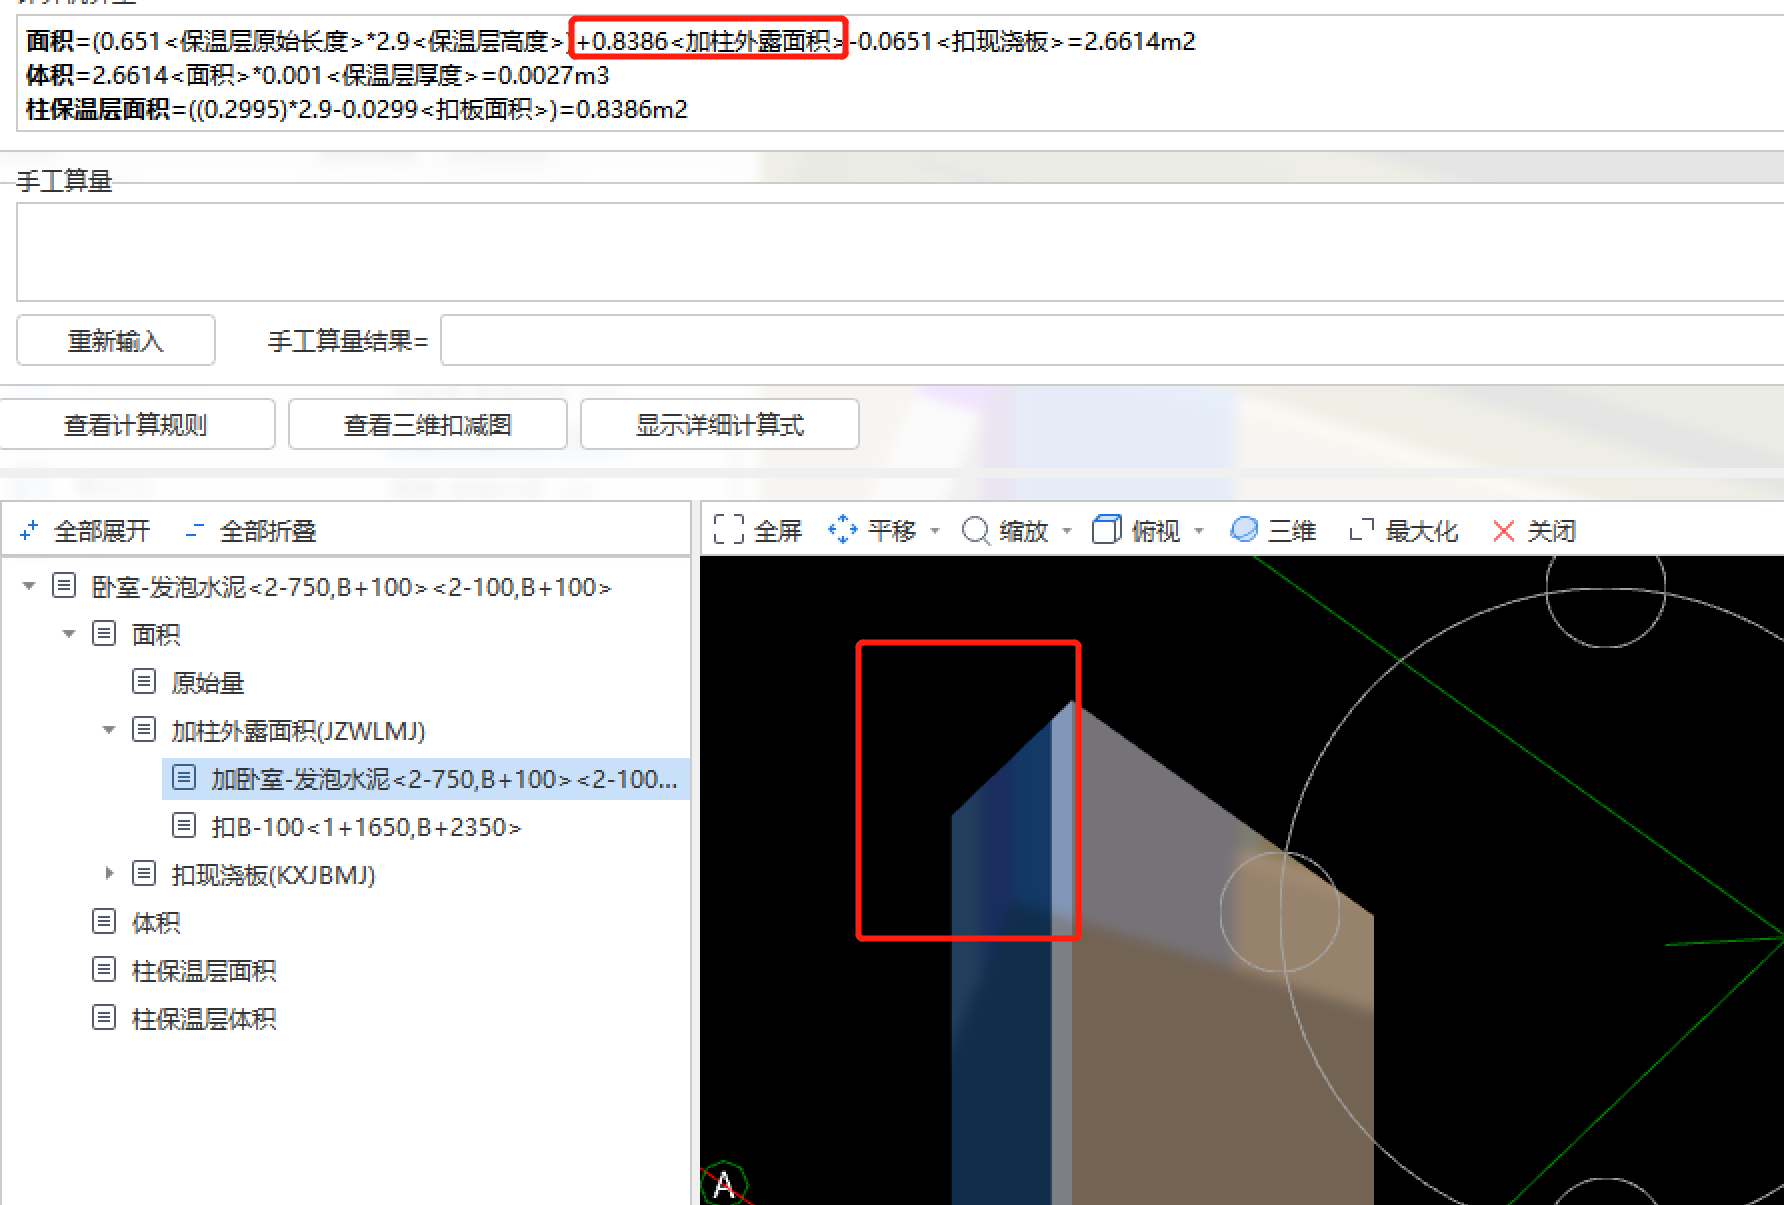Screen dimensions: 1784x1205
Task: Click the +0.8386<加柱外露面积> formula term
Action: [x=709, y=41]
